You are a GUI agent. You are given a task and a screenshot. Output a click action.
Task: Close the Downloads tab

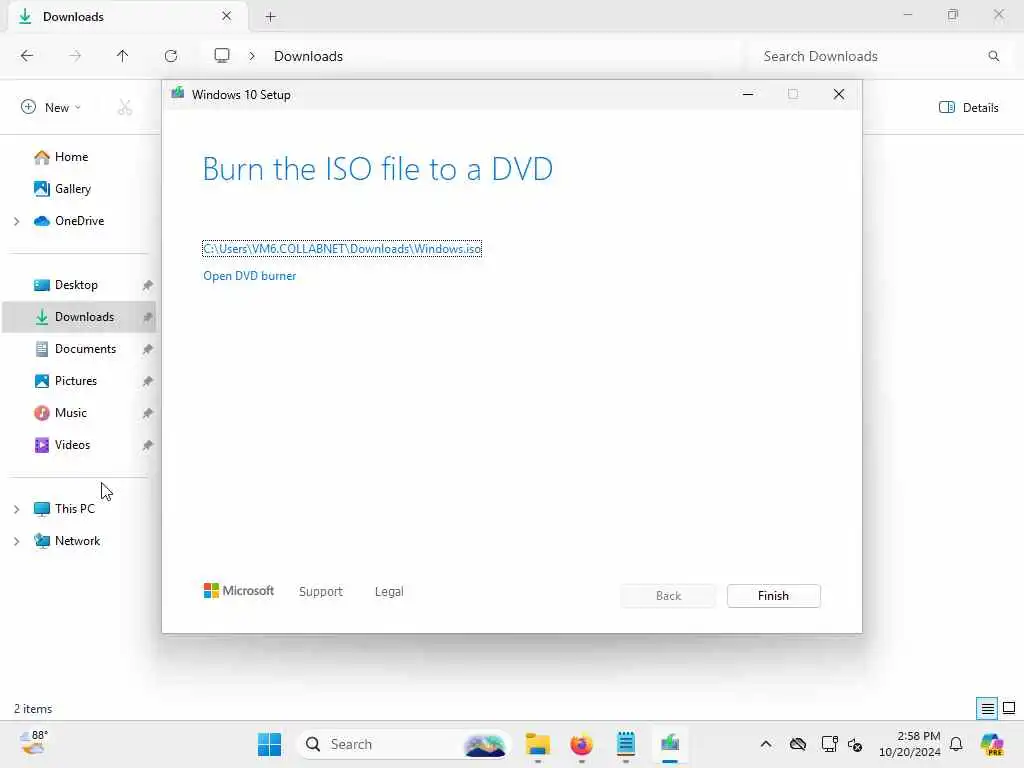click(227, 16)
